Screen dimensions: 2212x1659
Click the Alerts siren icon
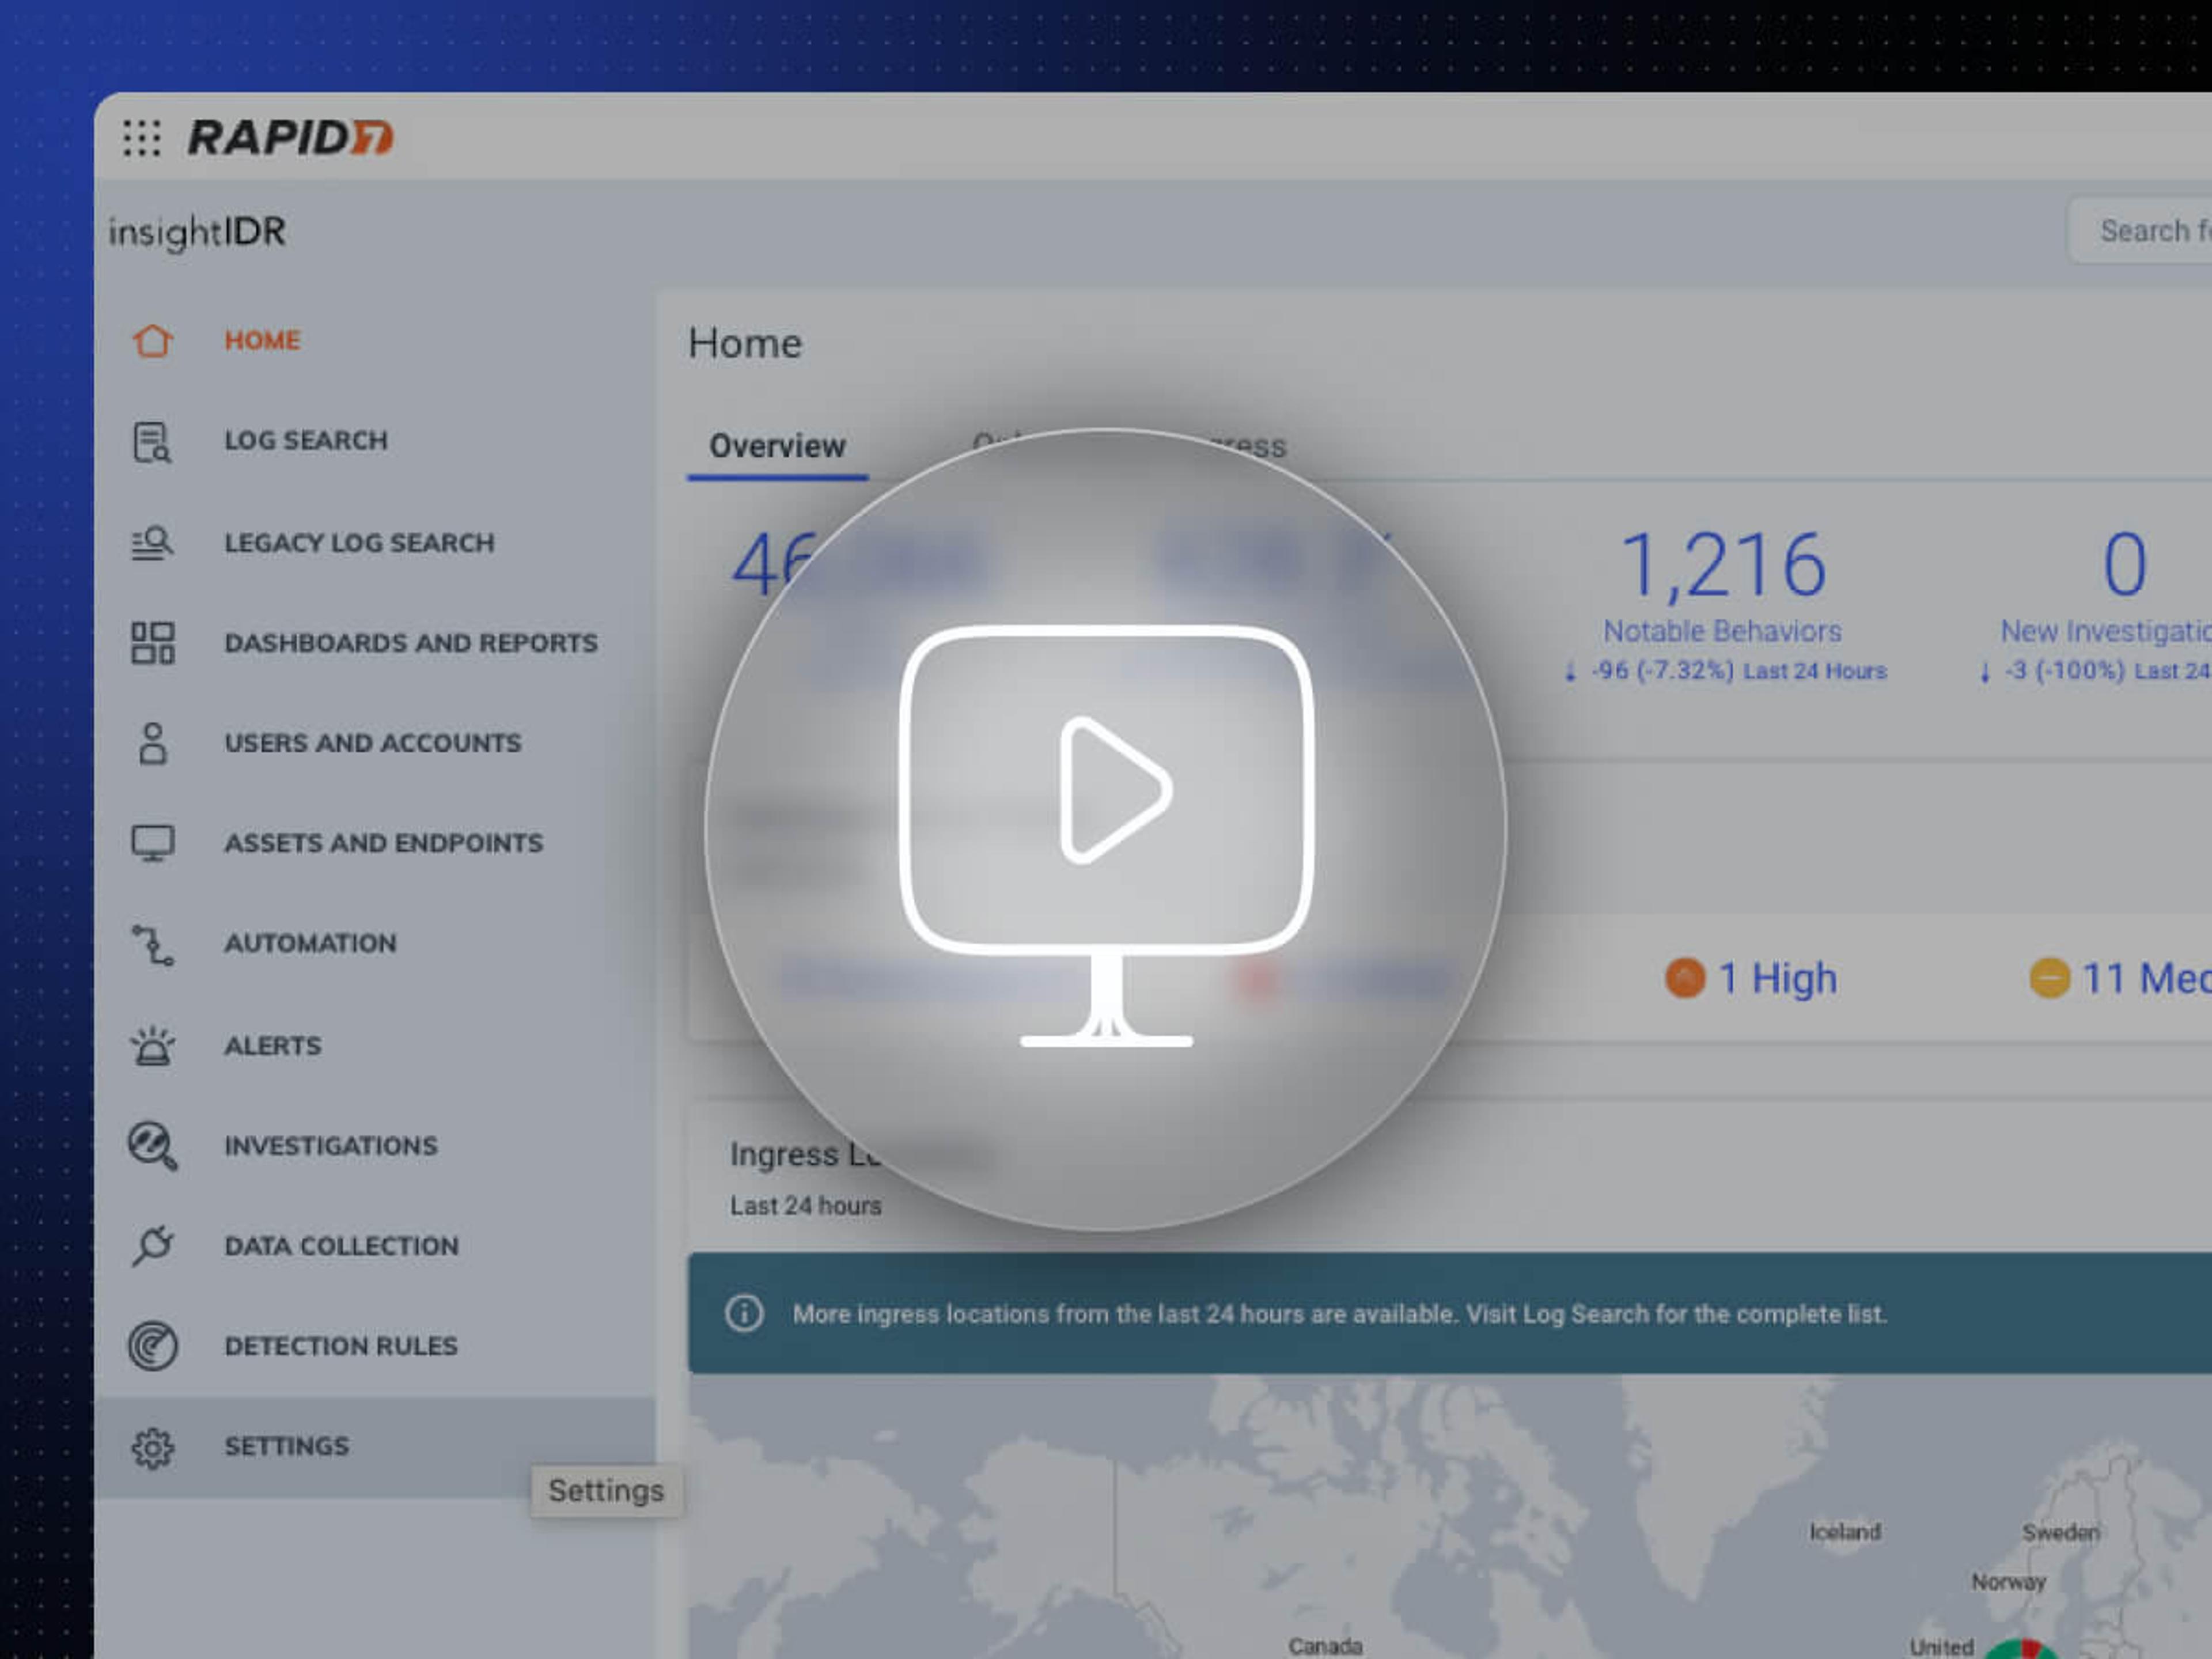152,1046
